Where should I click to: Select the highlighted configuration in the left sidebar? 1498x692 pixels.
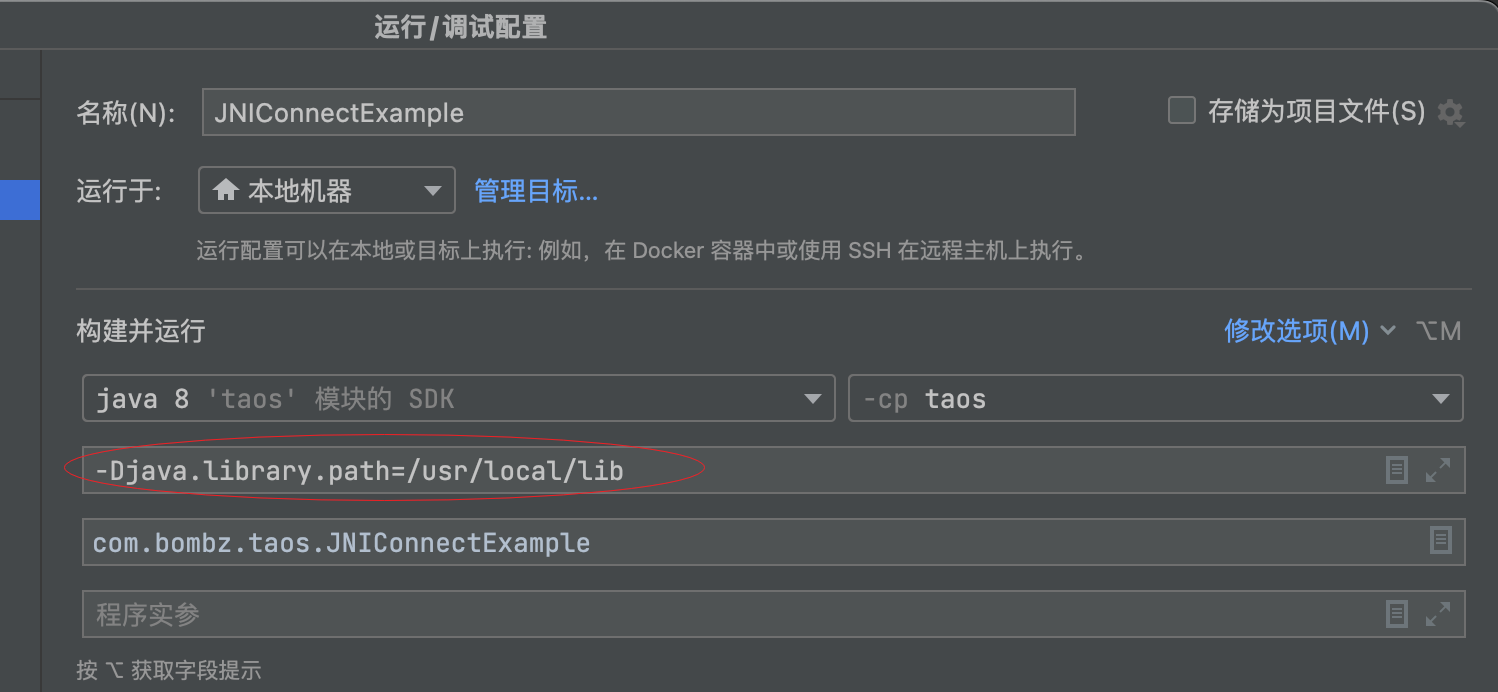(20, 200)
